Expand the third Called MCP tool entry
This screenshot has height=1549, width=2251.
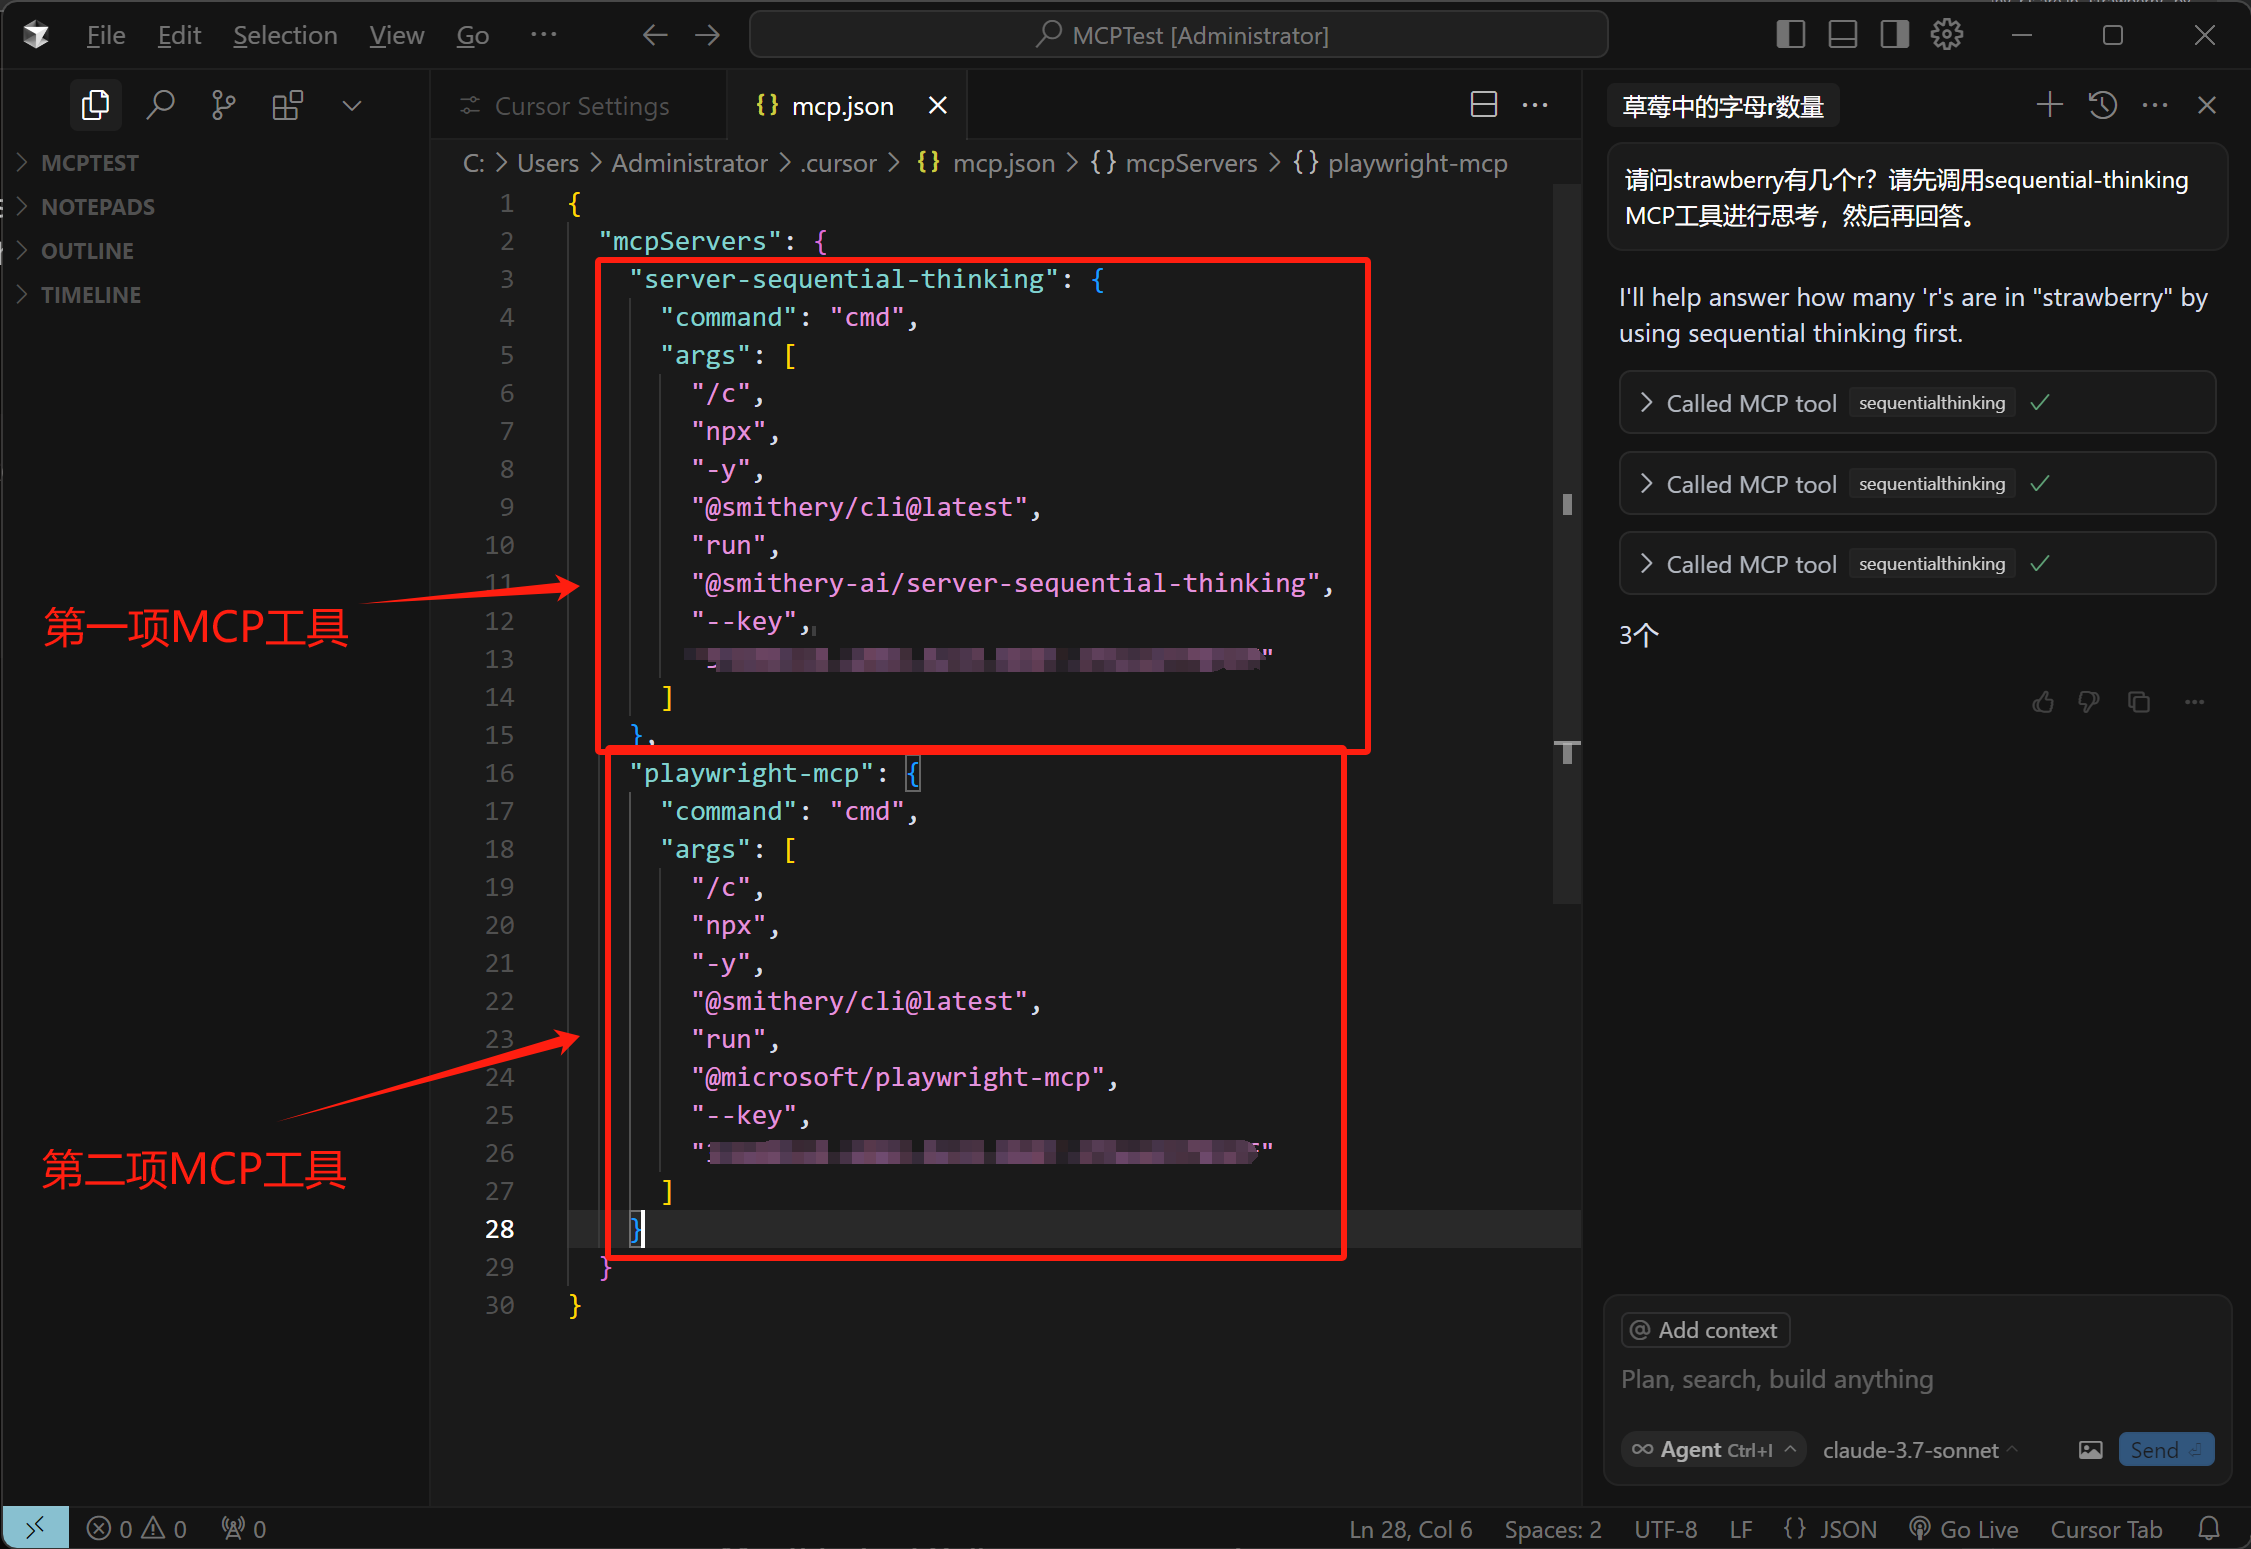pyautogui.click(x=1917, y=564)
